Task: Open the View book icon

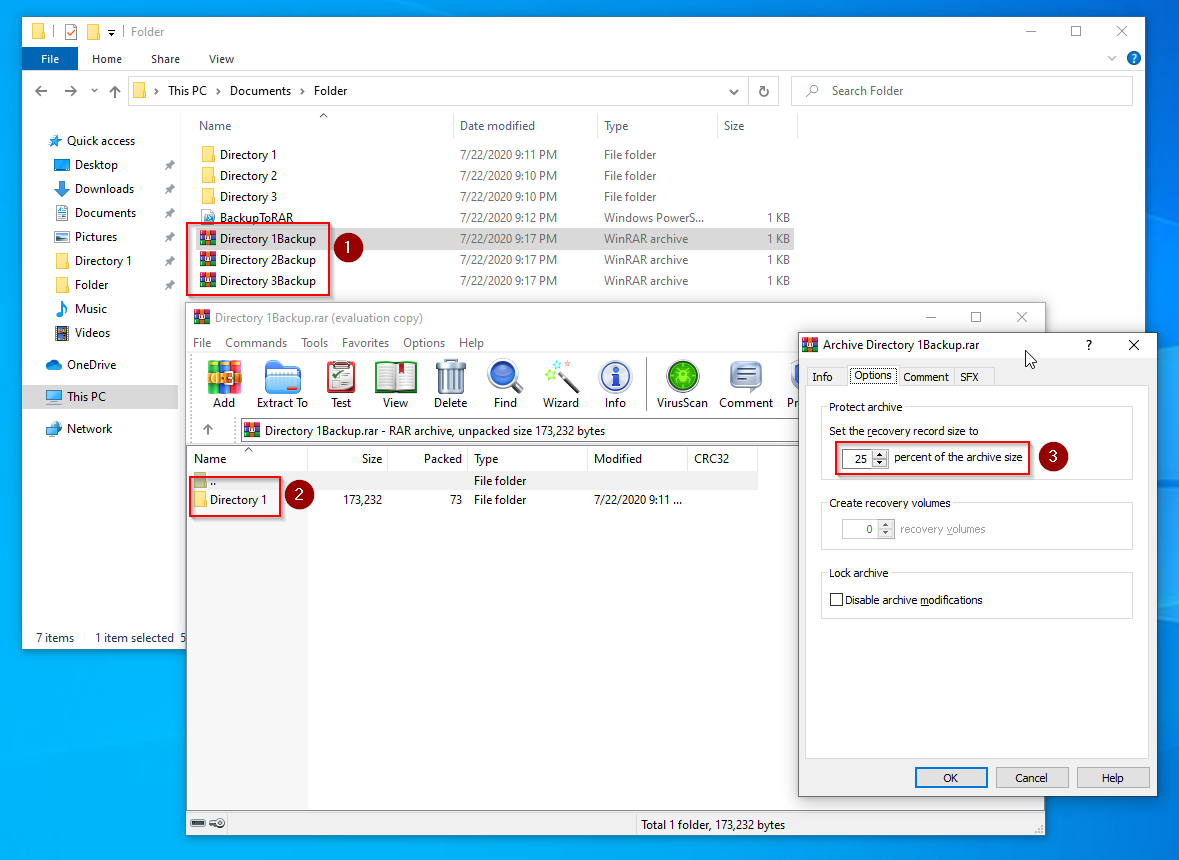Action: click(395, 384)
